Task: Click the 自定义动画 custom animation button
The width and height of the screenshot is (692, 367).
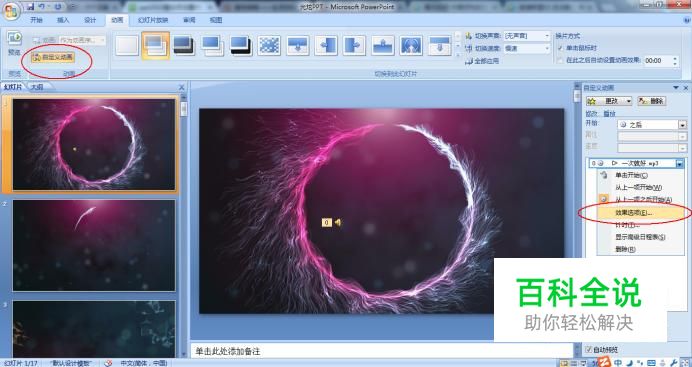Action: coord(53,57)
